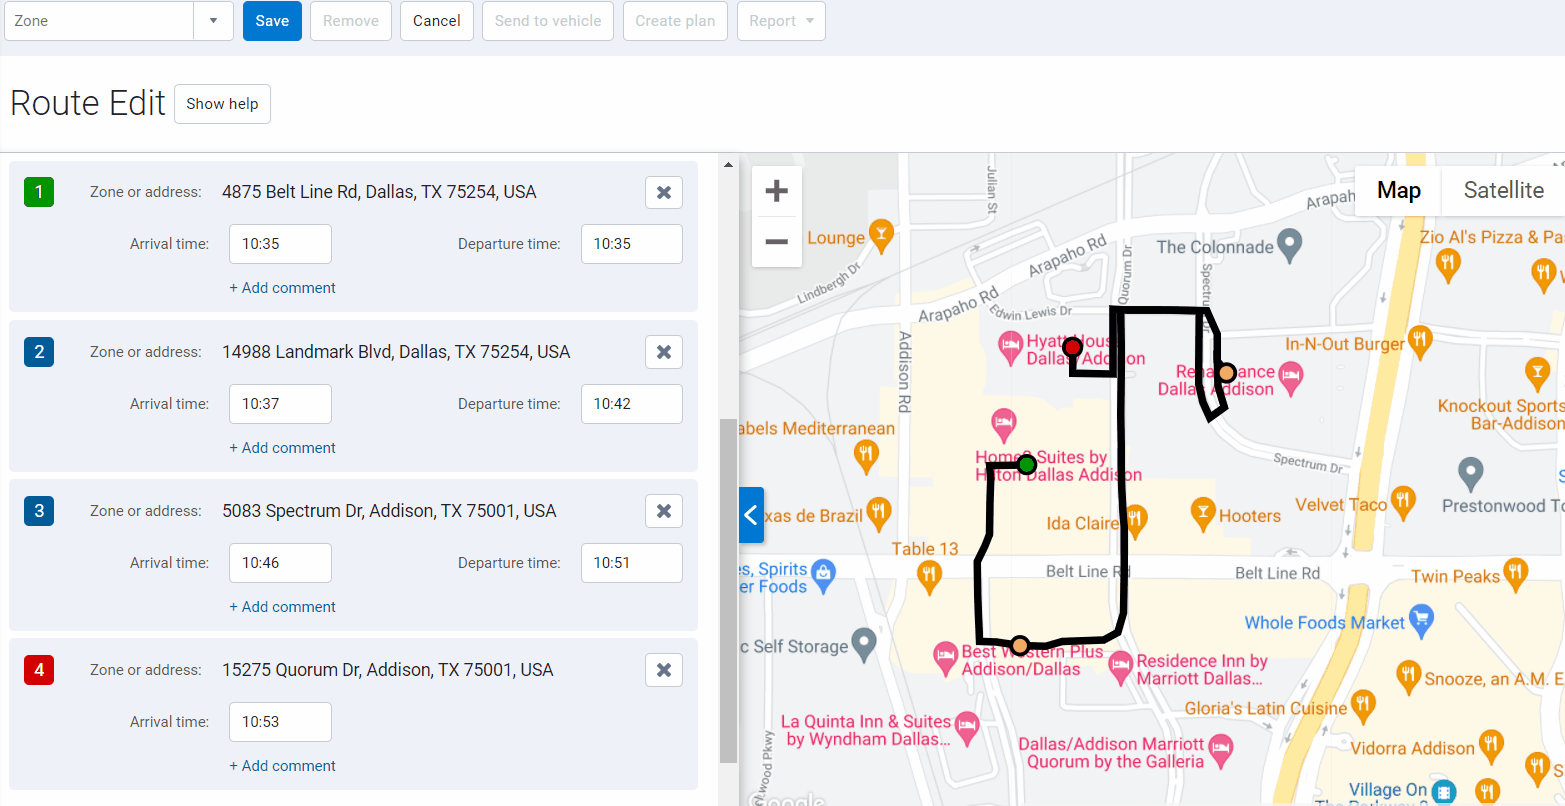Save the edited route
This screenshot has width=1565, height=806.
tap(272, 20)
